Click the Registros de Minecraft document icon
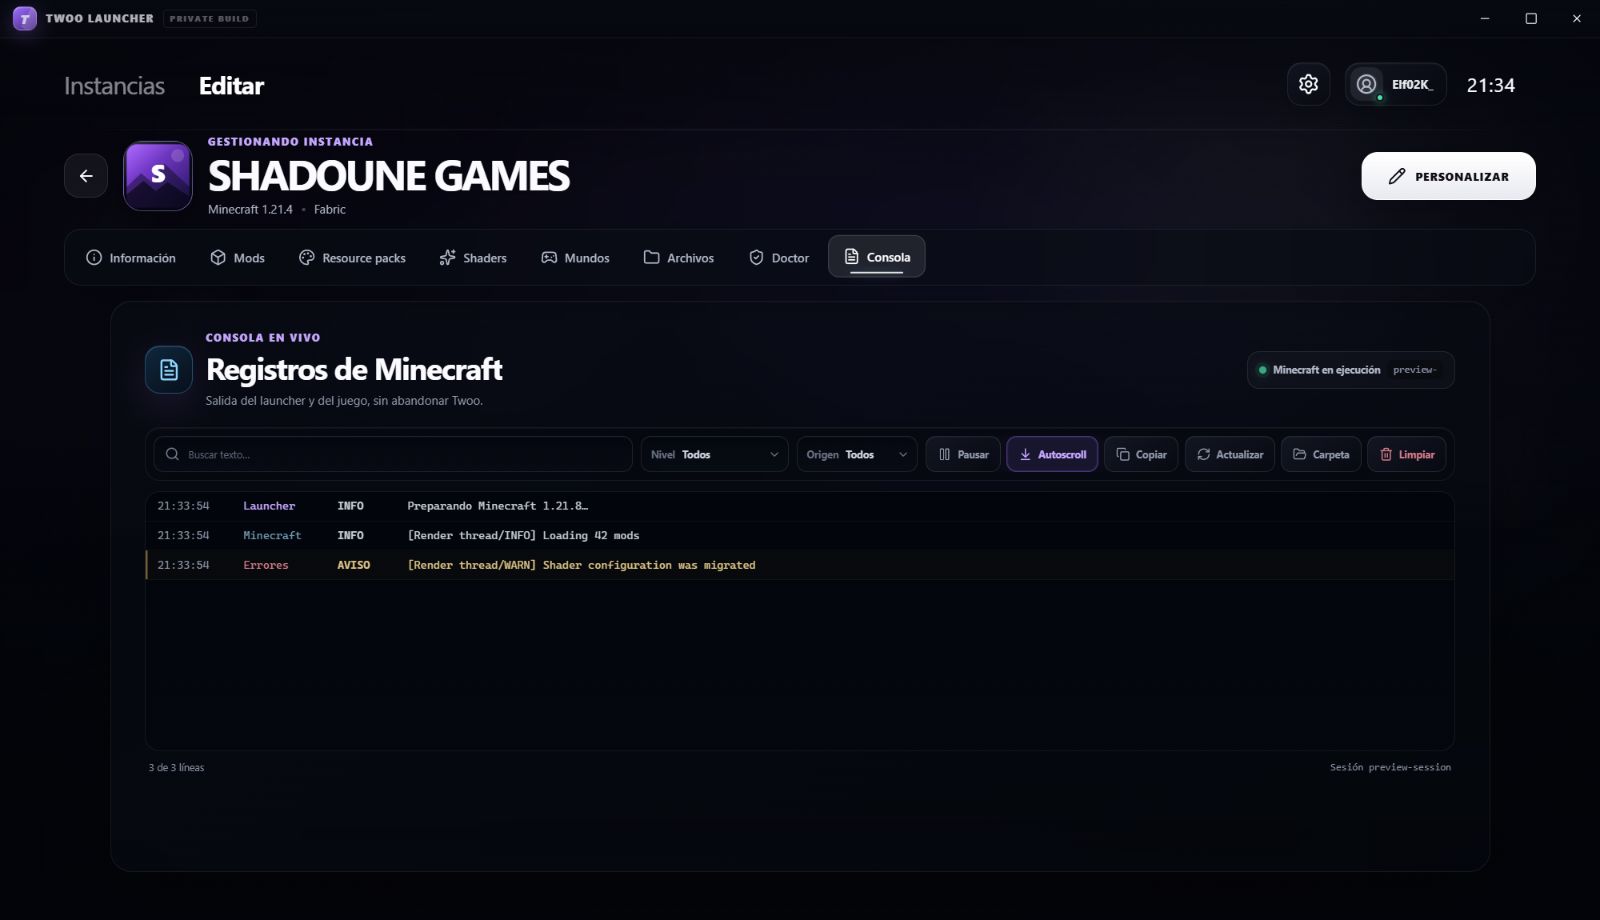Image resolution: width=1600 pixels, height=920 pixels. 169,370
